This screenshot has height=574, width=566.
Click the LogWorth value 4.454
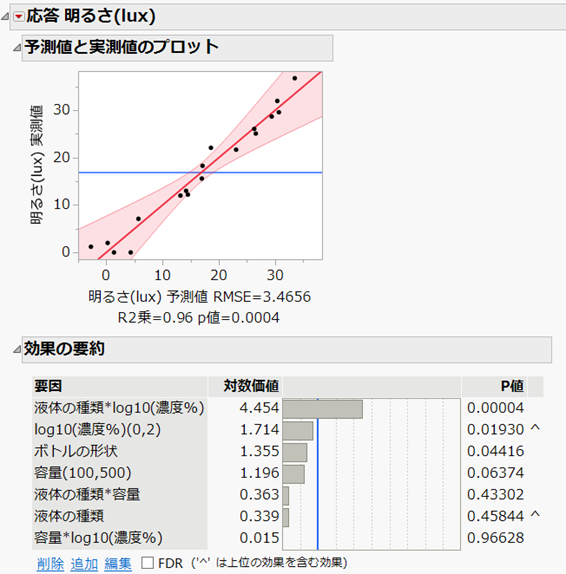[259, 408]
